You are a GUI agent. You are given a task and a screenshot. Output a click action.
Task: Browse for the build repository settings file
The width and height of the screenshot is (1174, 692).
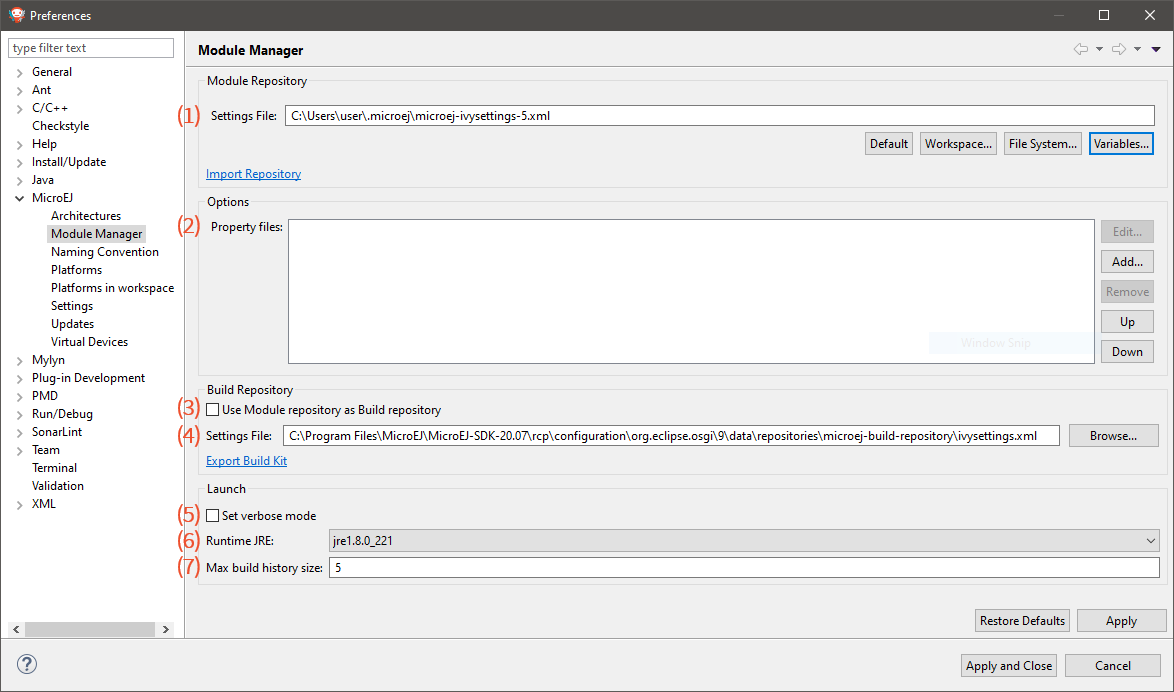[1113, 435]
